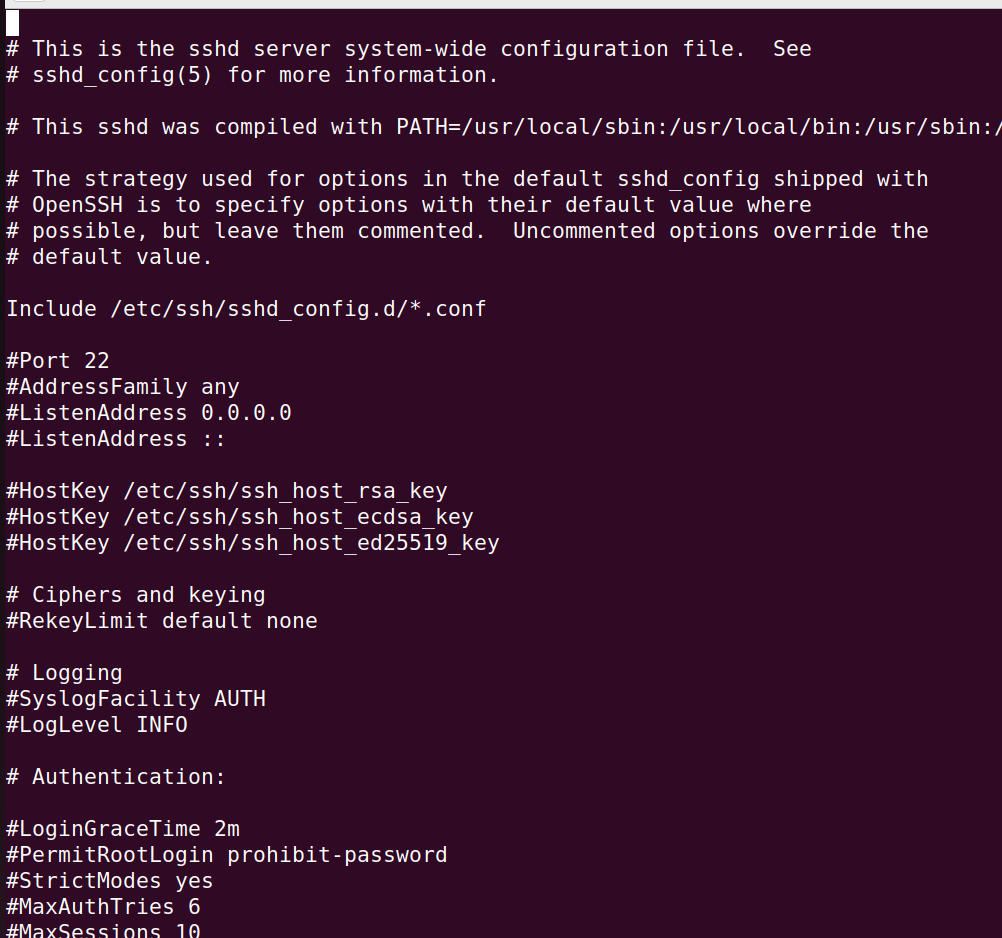1002x938 pixels.
Task: Click the SyslogFacility AUTH line
Action: 136,699
